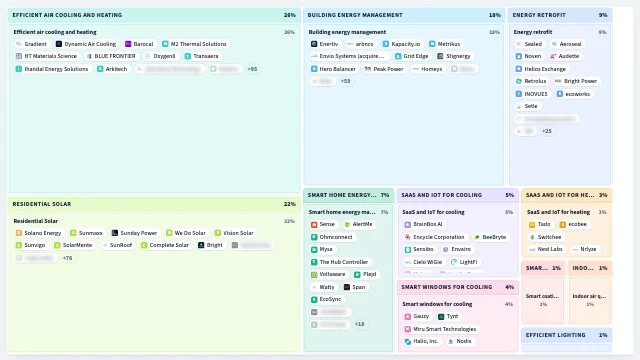
Task: Open the Tado company chip
Action: point(540,224)
